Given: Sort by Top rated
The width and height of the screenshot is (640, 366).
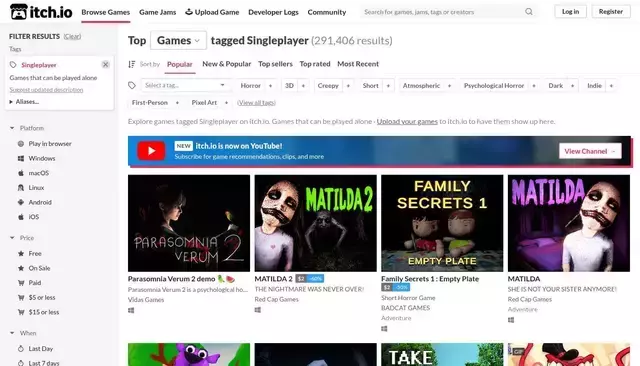Looking at the screenshot, I should (x=315, y=64).
